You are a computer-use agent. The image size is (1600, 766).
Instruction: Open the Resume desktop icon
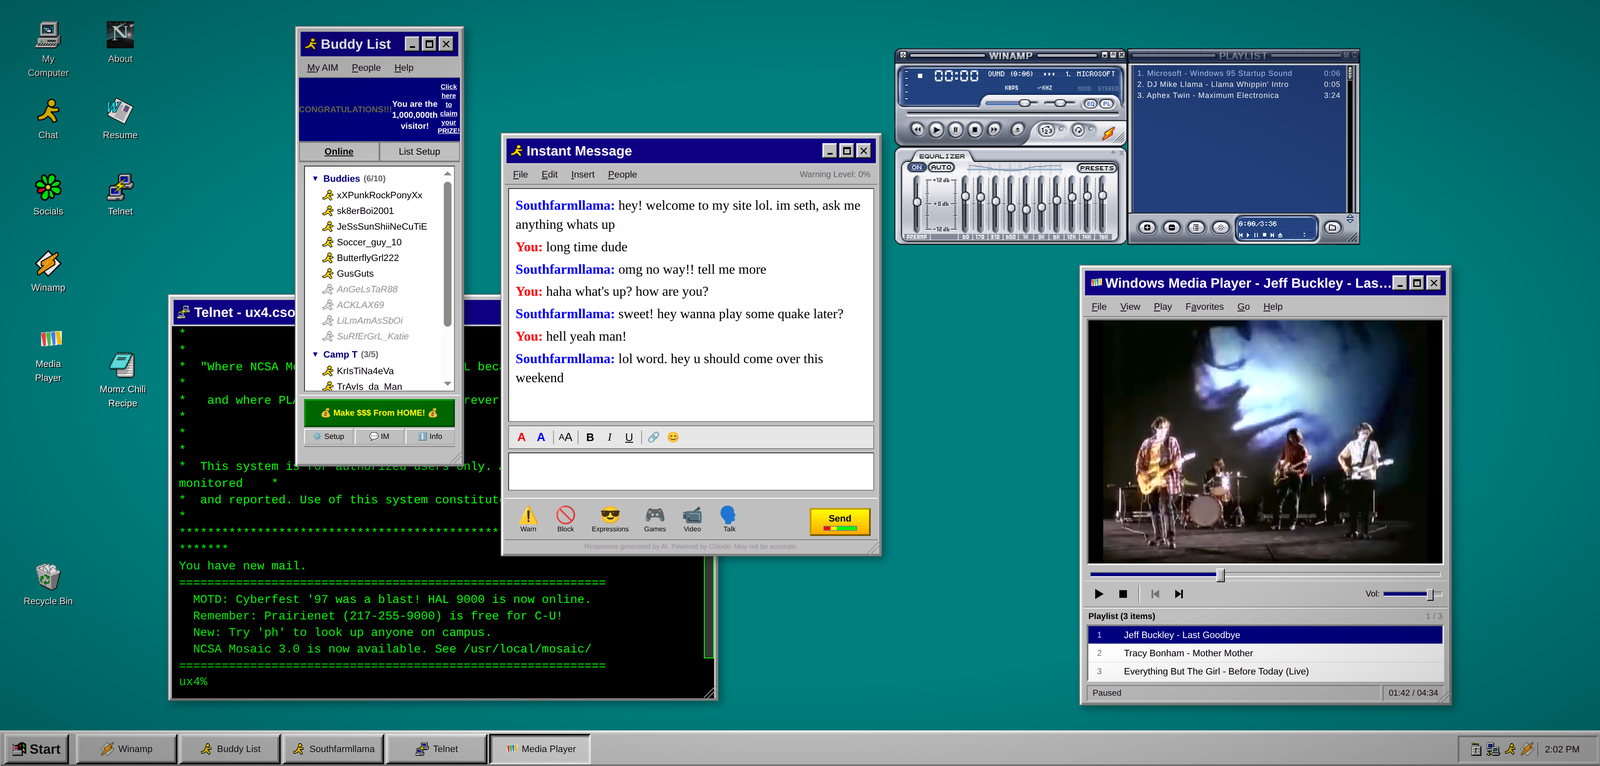click(x=120, y=118)
